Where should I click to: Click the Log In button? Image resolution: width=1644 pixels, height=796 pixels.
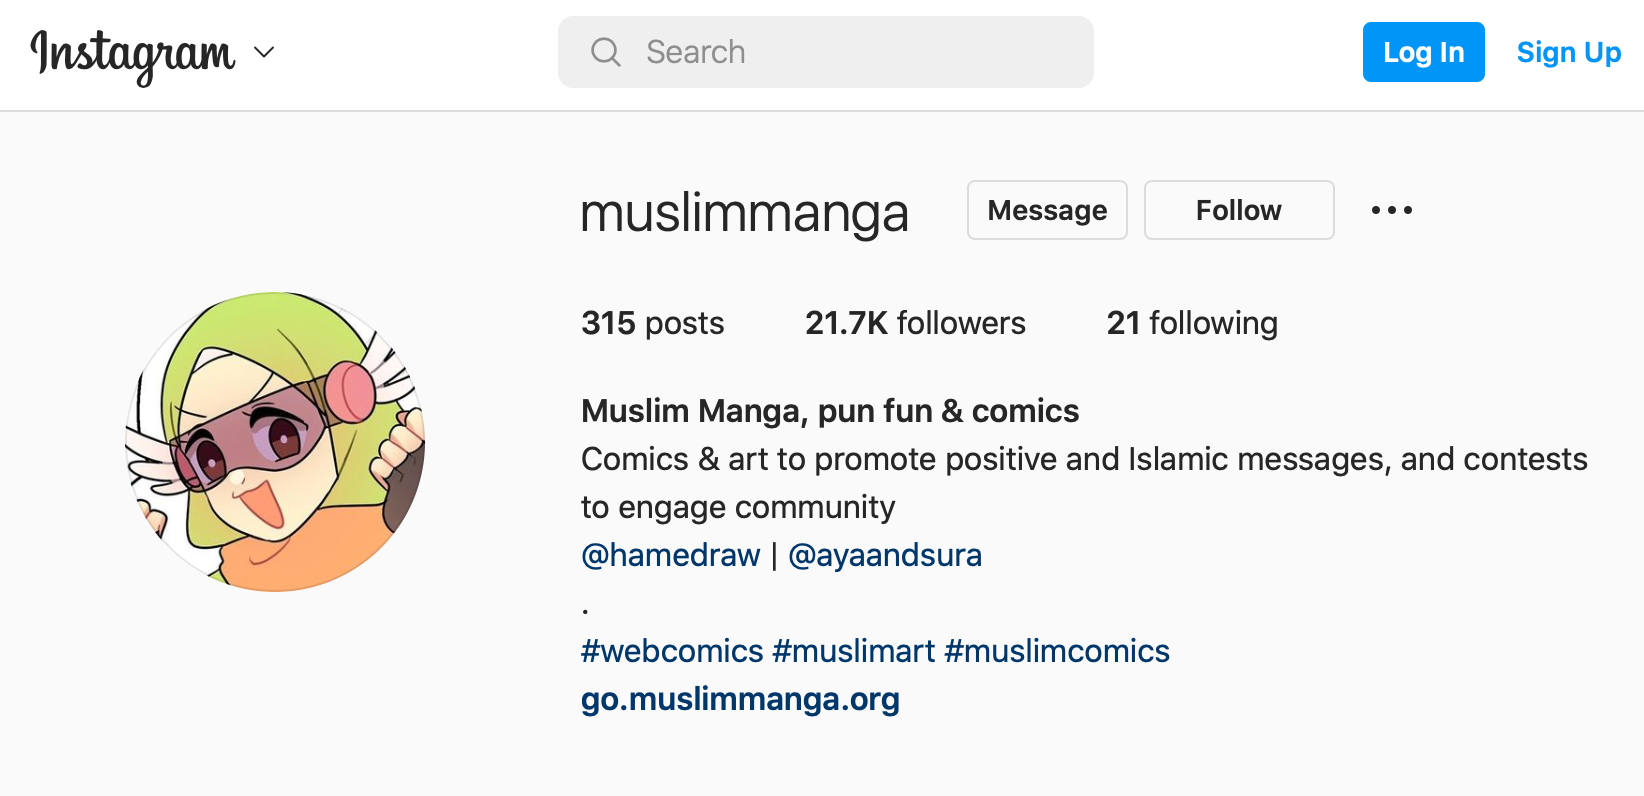[1423, 52]
